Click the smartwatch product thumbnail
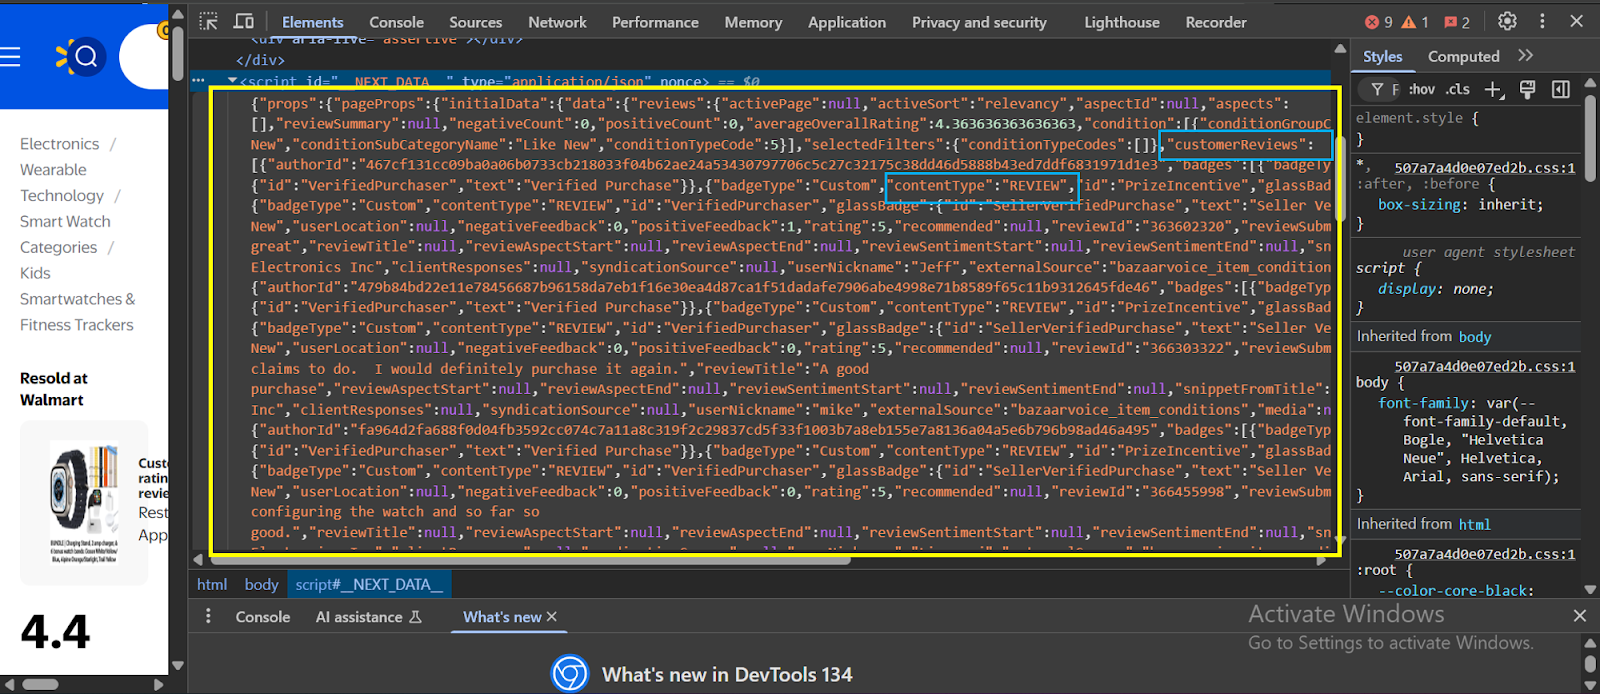 tap(84, 503)
